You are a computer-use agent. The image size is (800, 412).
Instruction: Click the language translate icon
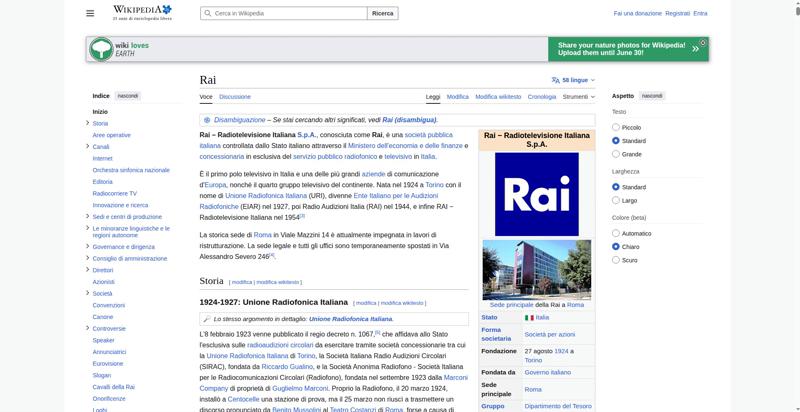pos(556,80)
